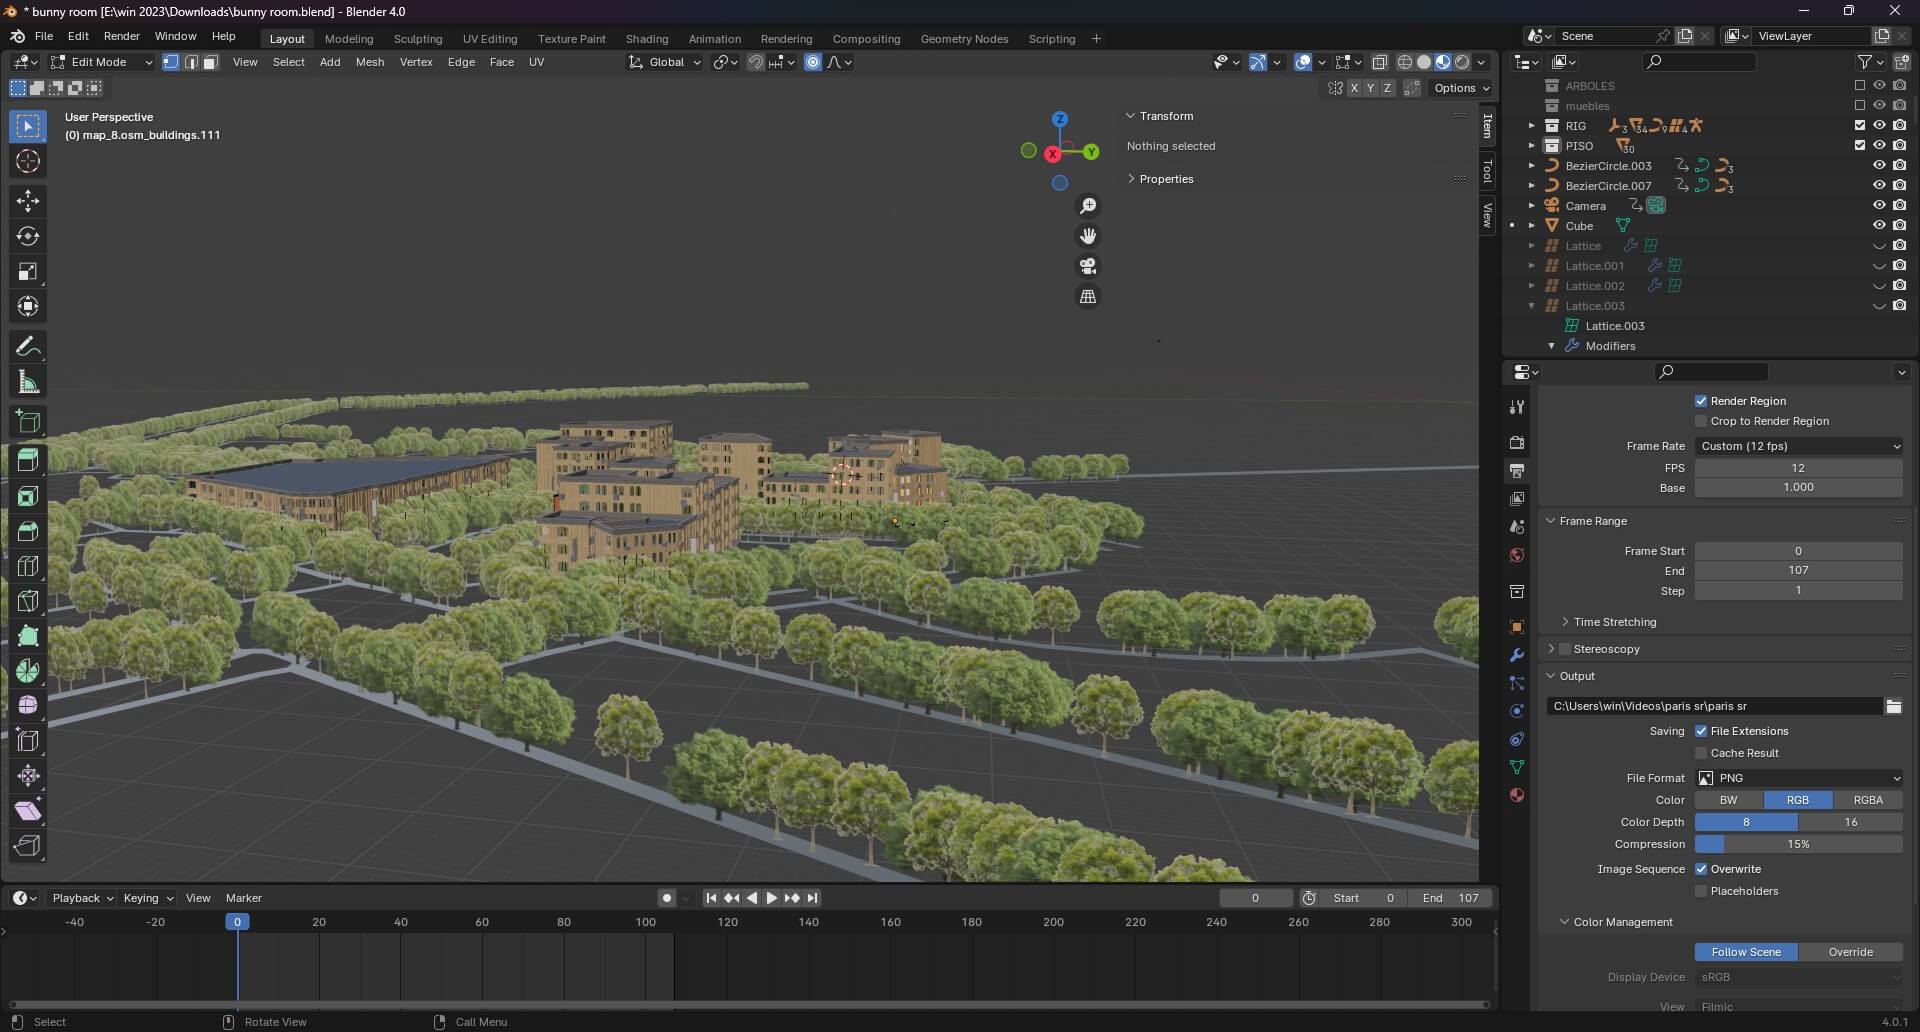Select the Cursor tool in the toolbar
The image size is (1920, 1032).
click(x=28, y=161)
